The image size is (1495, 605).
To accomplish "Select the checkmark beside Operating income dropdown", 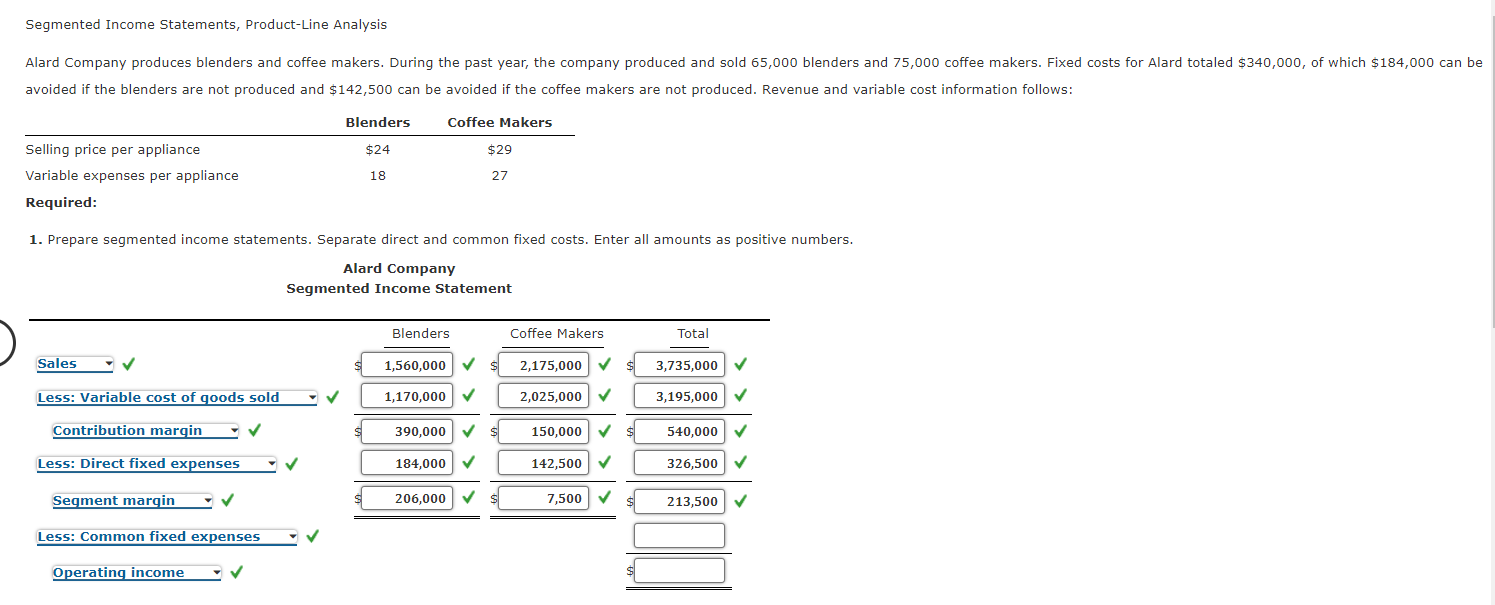I will pos(238,572).
